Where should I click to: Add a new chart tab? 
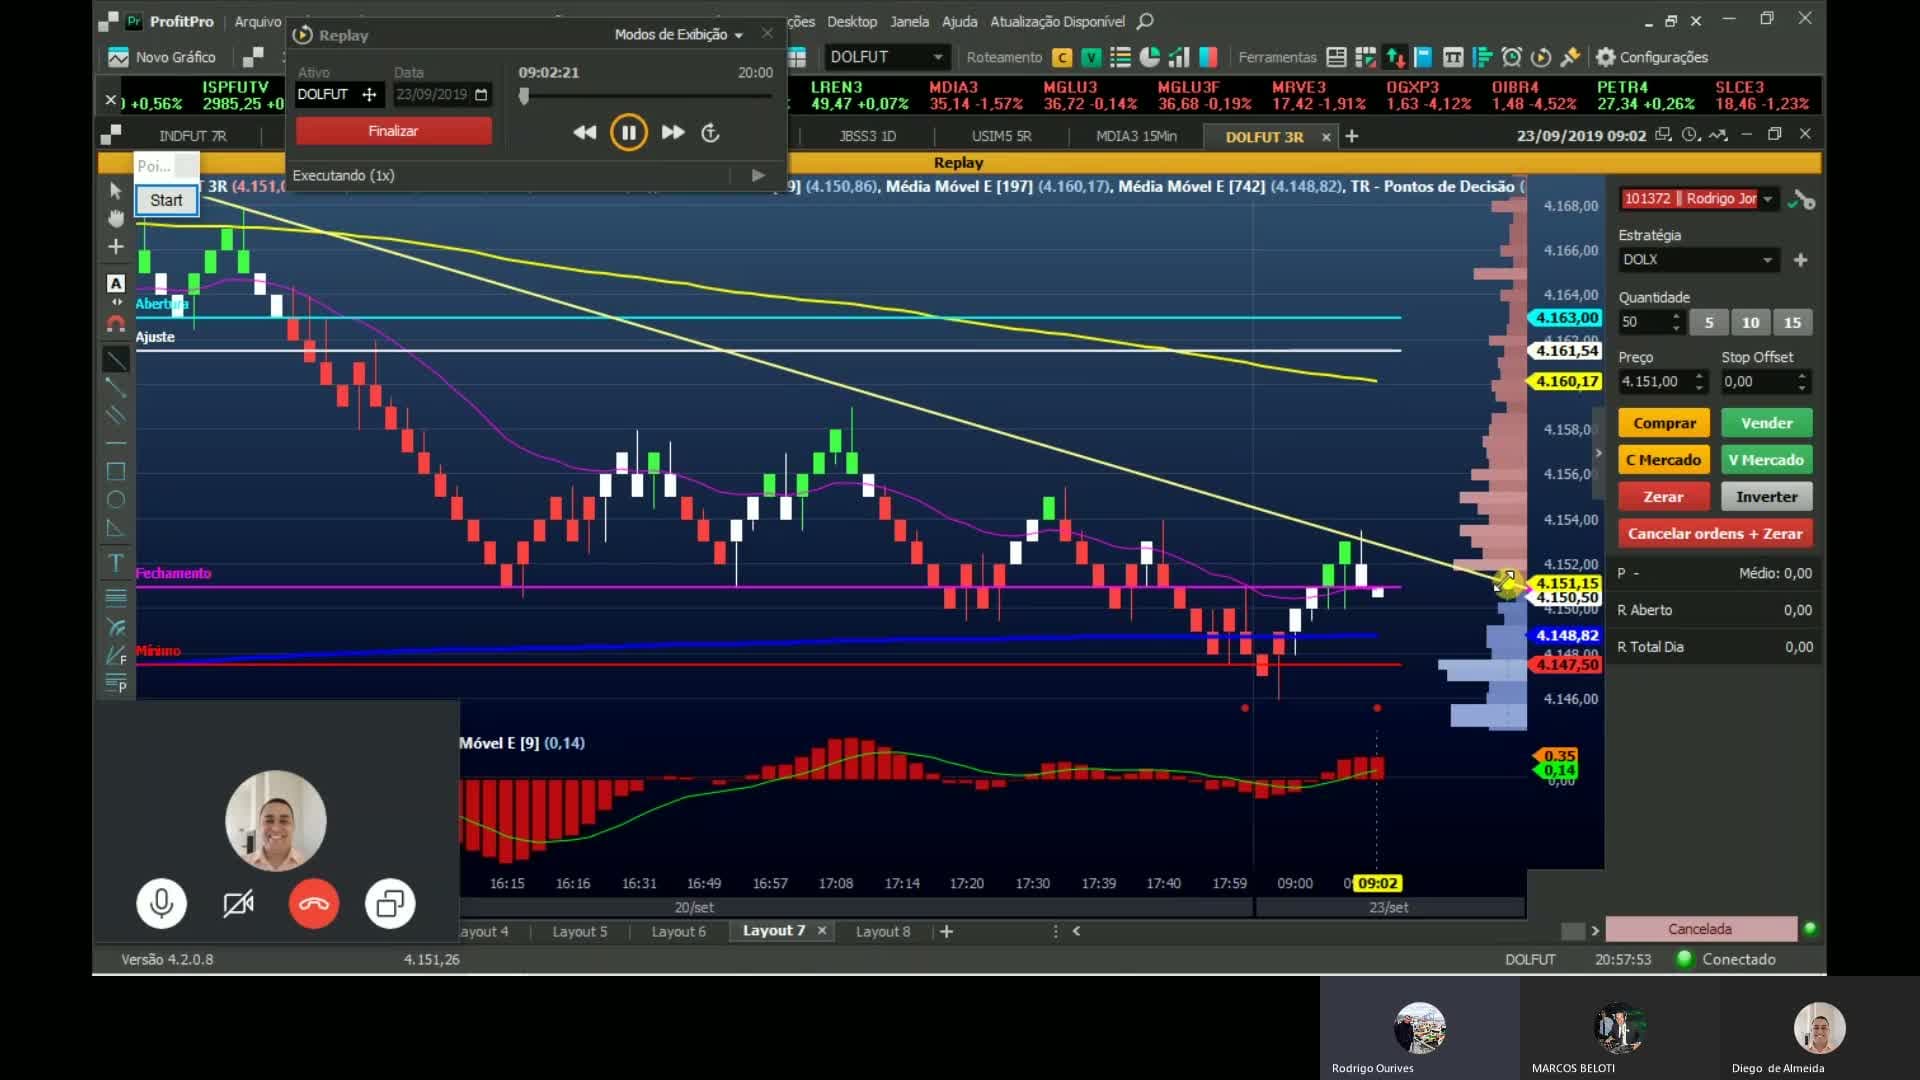click(1352, 136)
